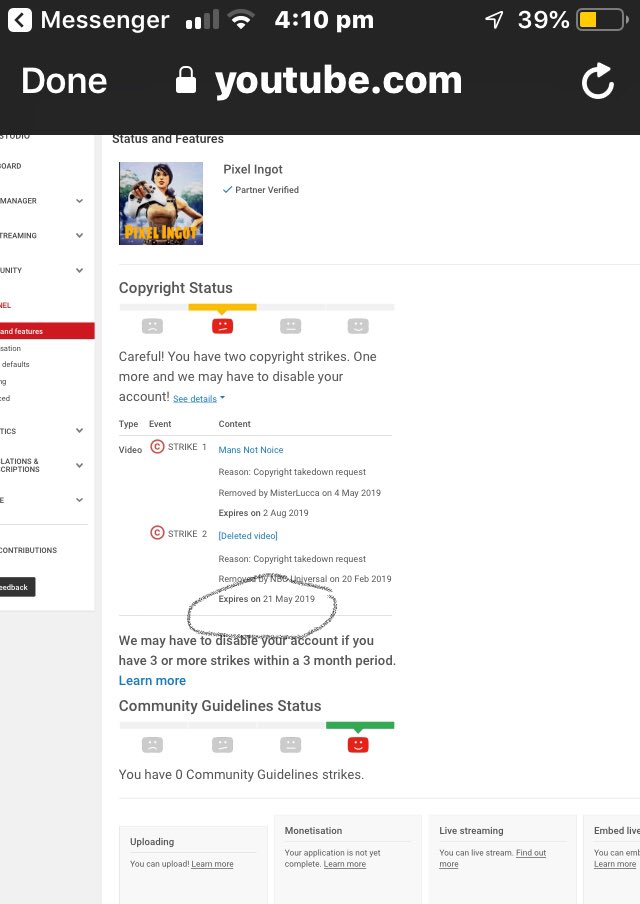Open the Mans Not Noice video link
The height and width of the screenshot is (904, 640).
click(251, 450)
